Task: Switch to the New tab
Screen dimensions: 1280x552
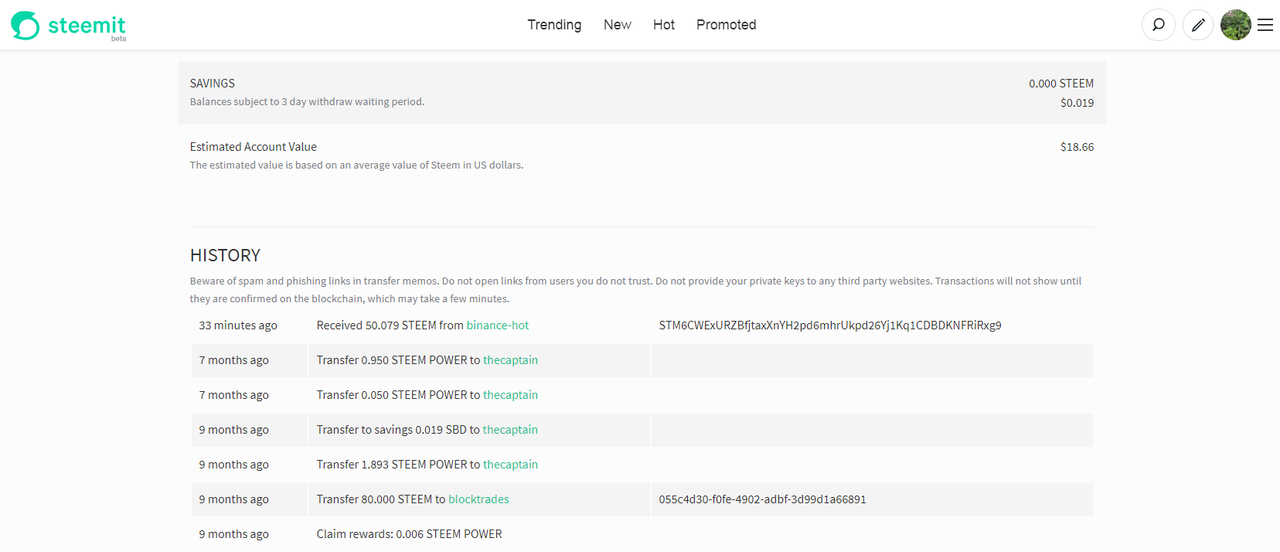Action: click(x=617, y=25)
